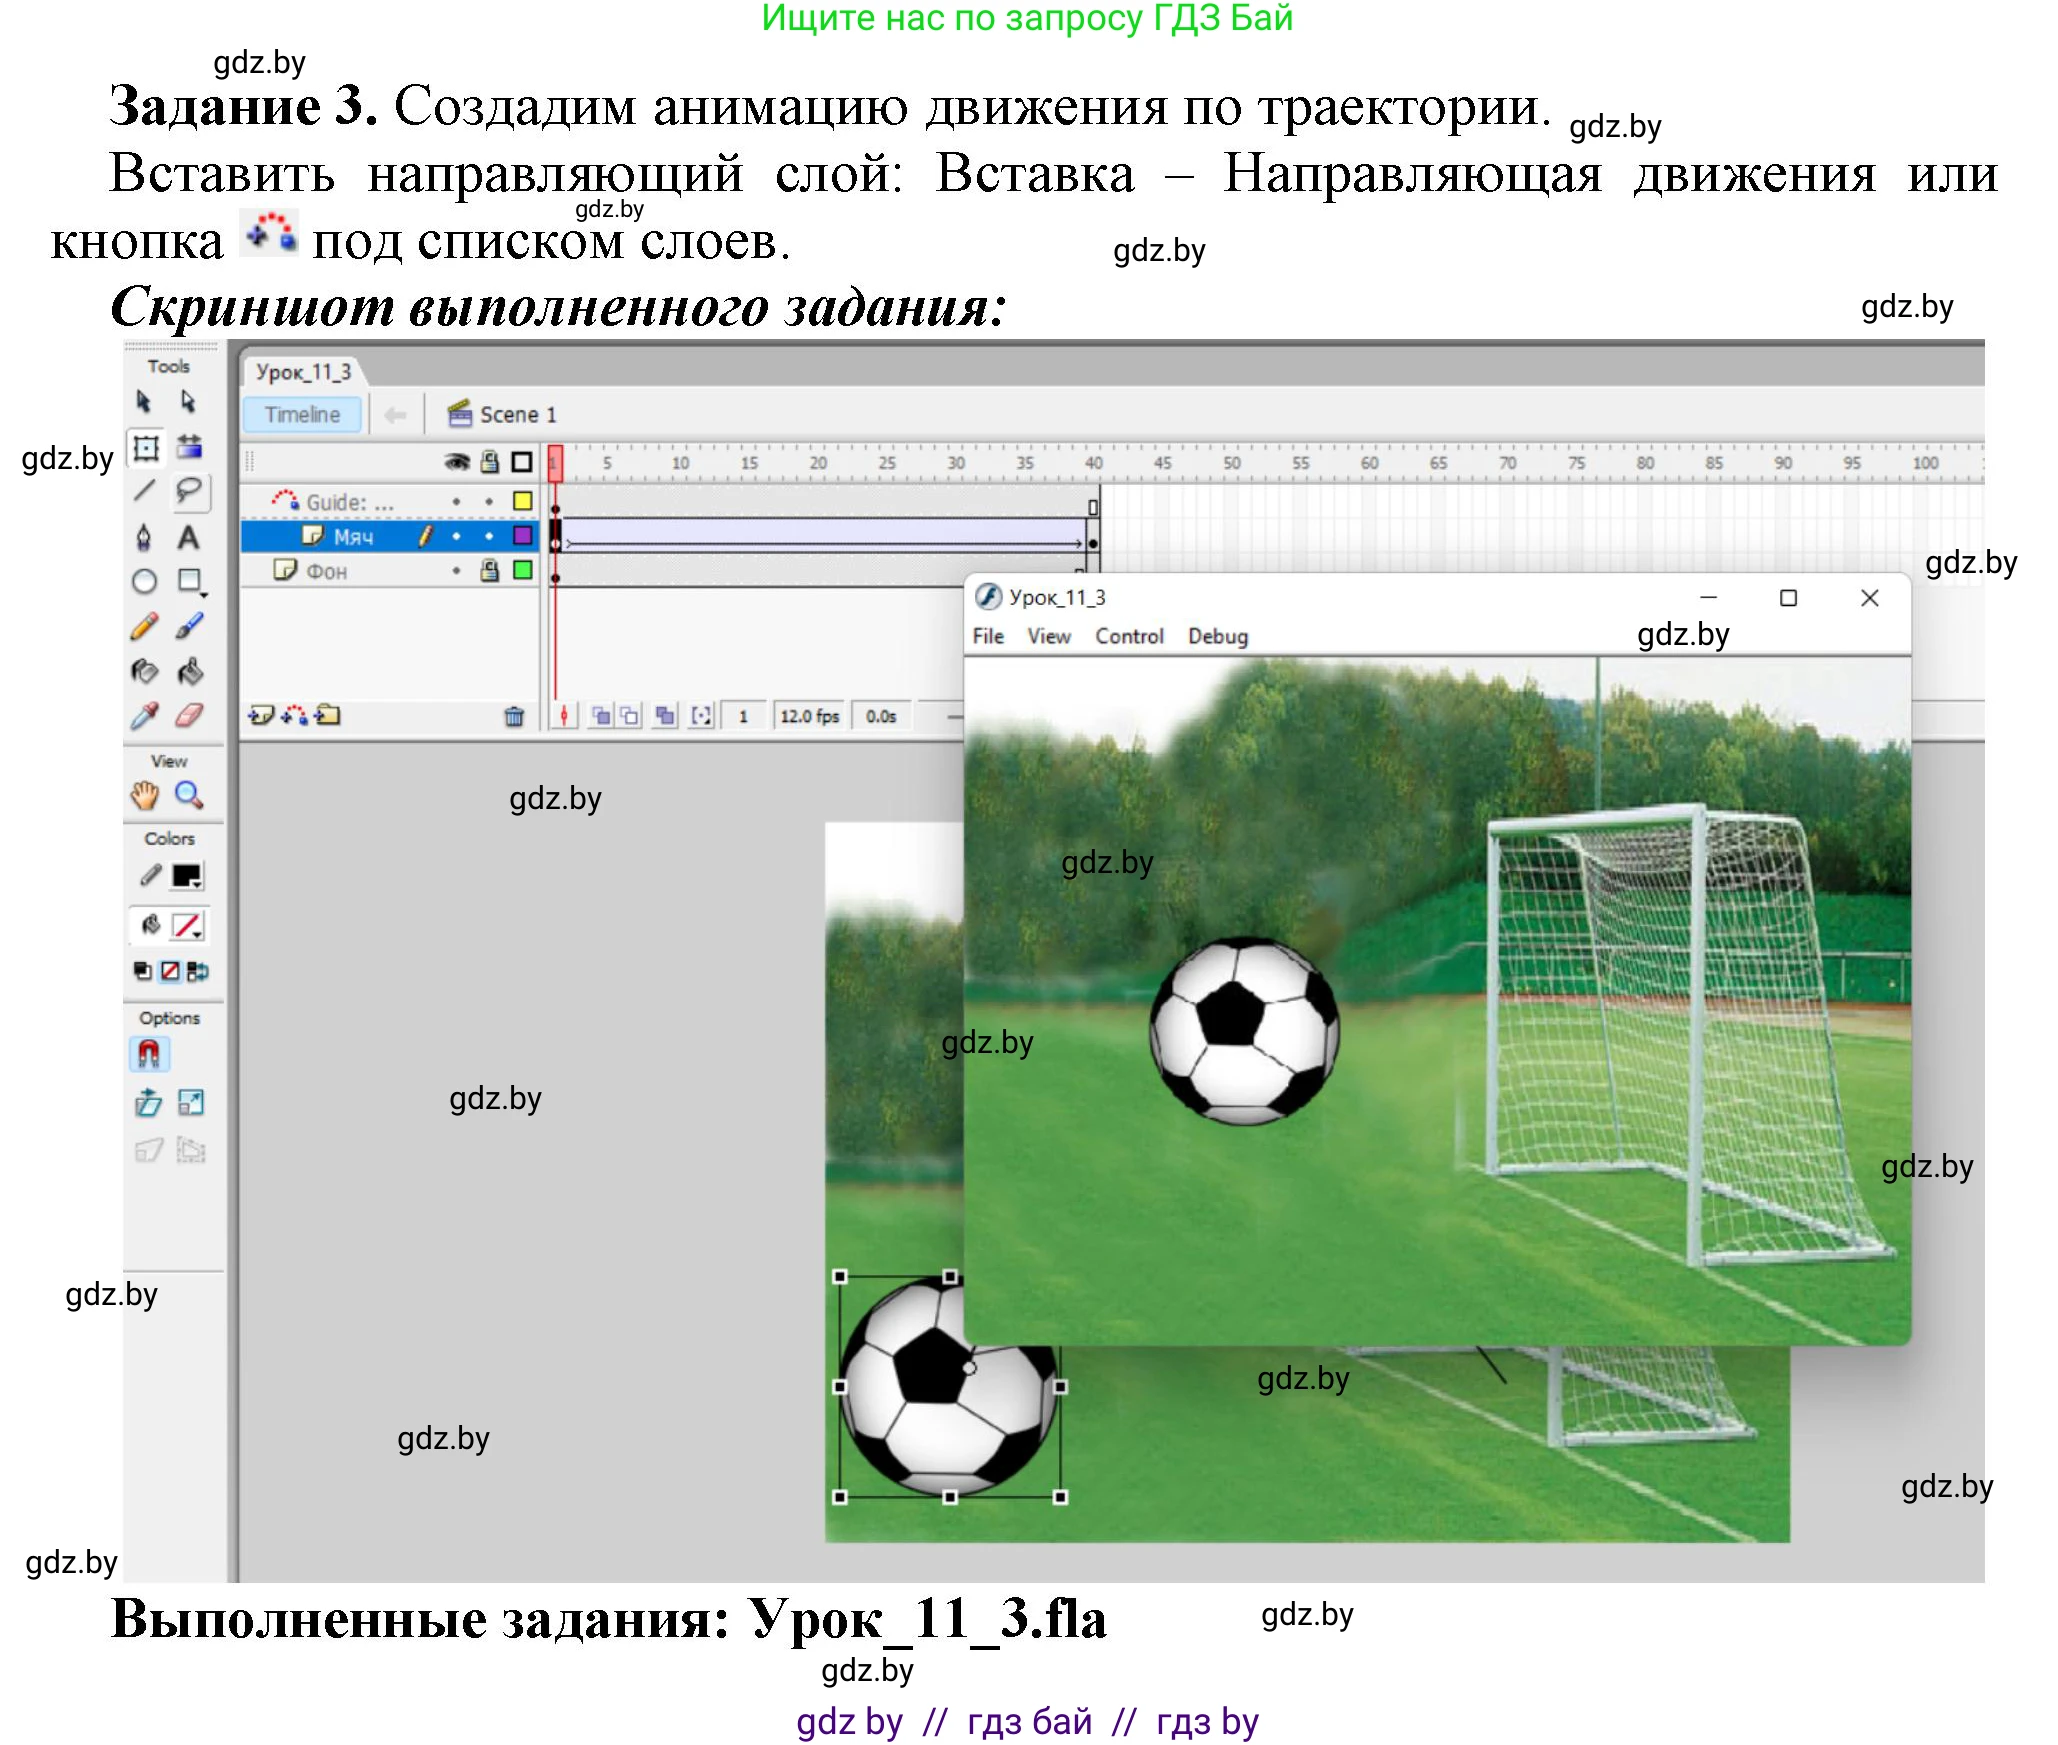Toggle lock on Фон layer
The height and width of the screenshot is (1745, 2058).
[489, 571]
